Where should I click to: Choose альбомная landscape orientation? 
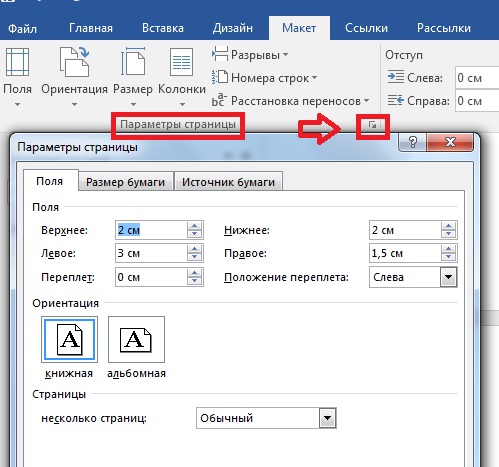click(x=136, y=339)
